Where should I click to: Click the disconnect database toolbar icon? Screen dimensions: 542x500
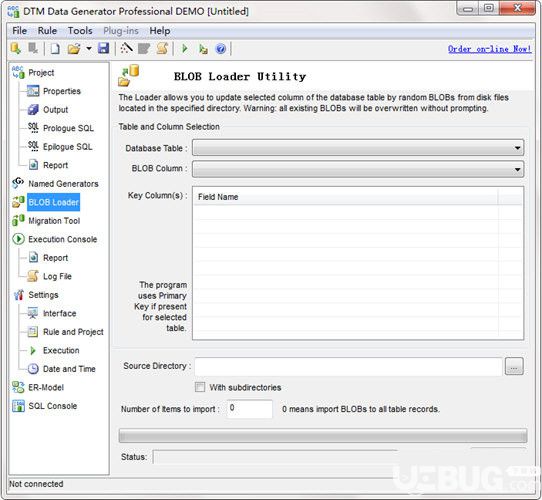33,48
